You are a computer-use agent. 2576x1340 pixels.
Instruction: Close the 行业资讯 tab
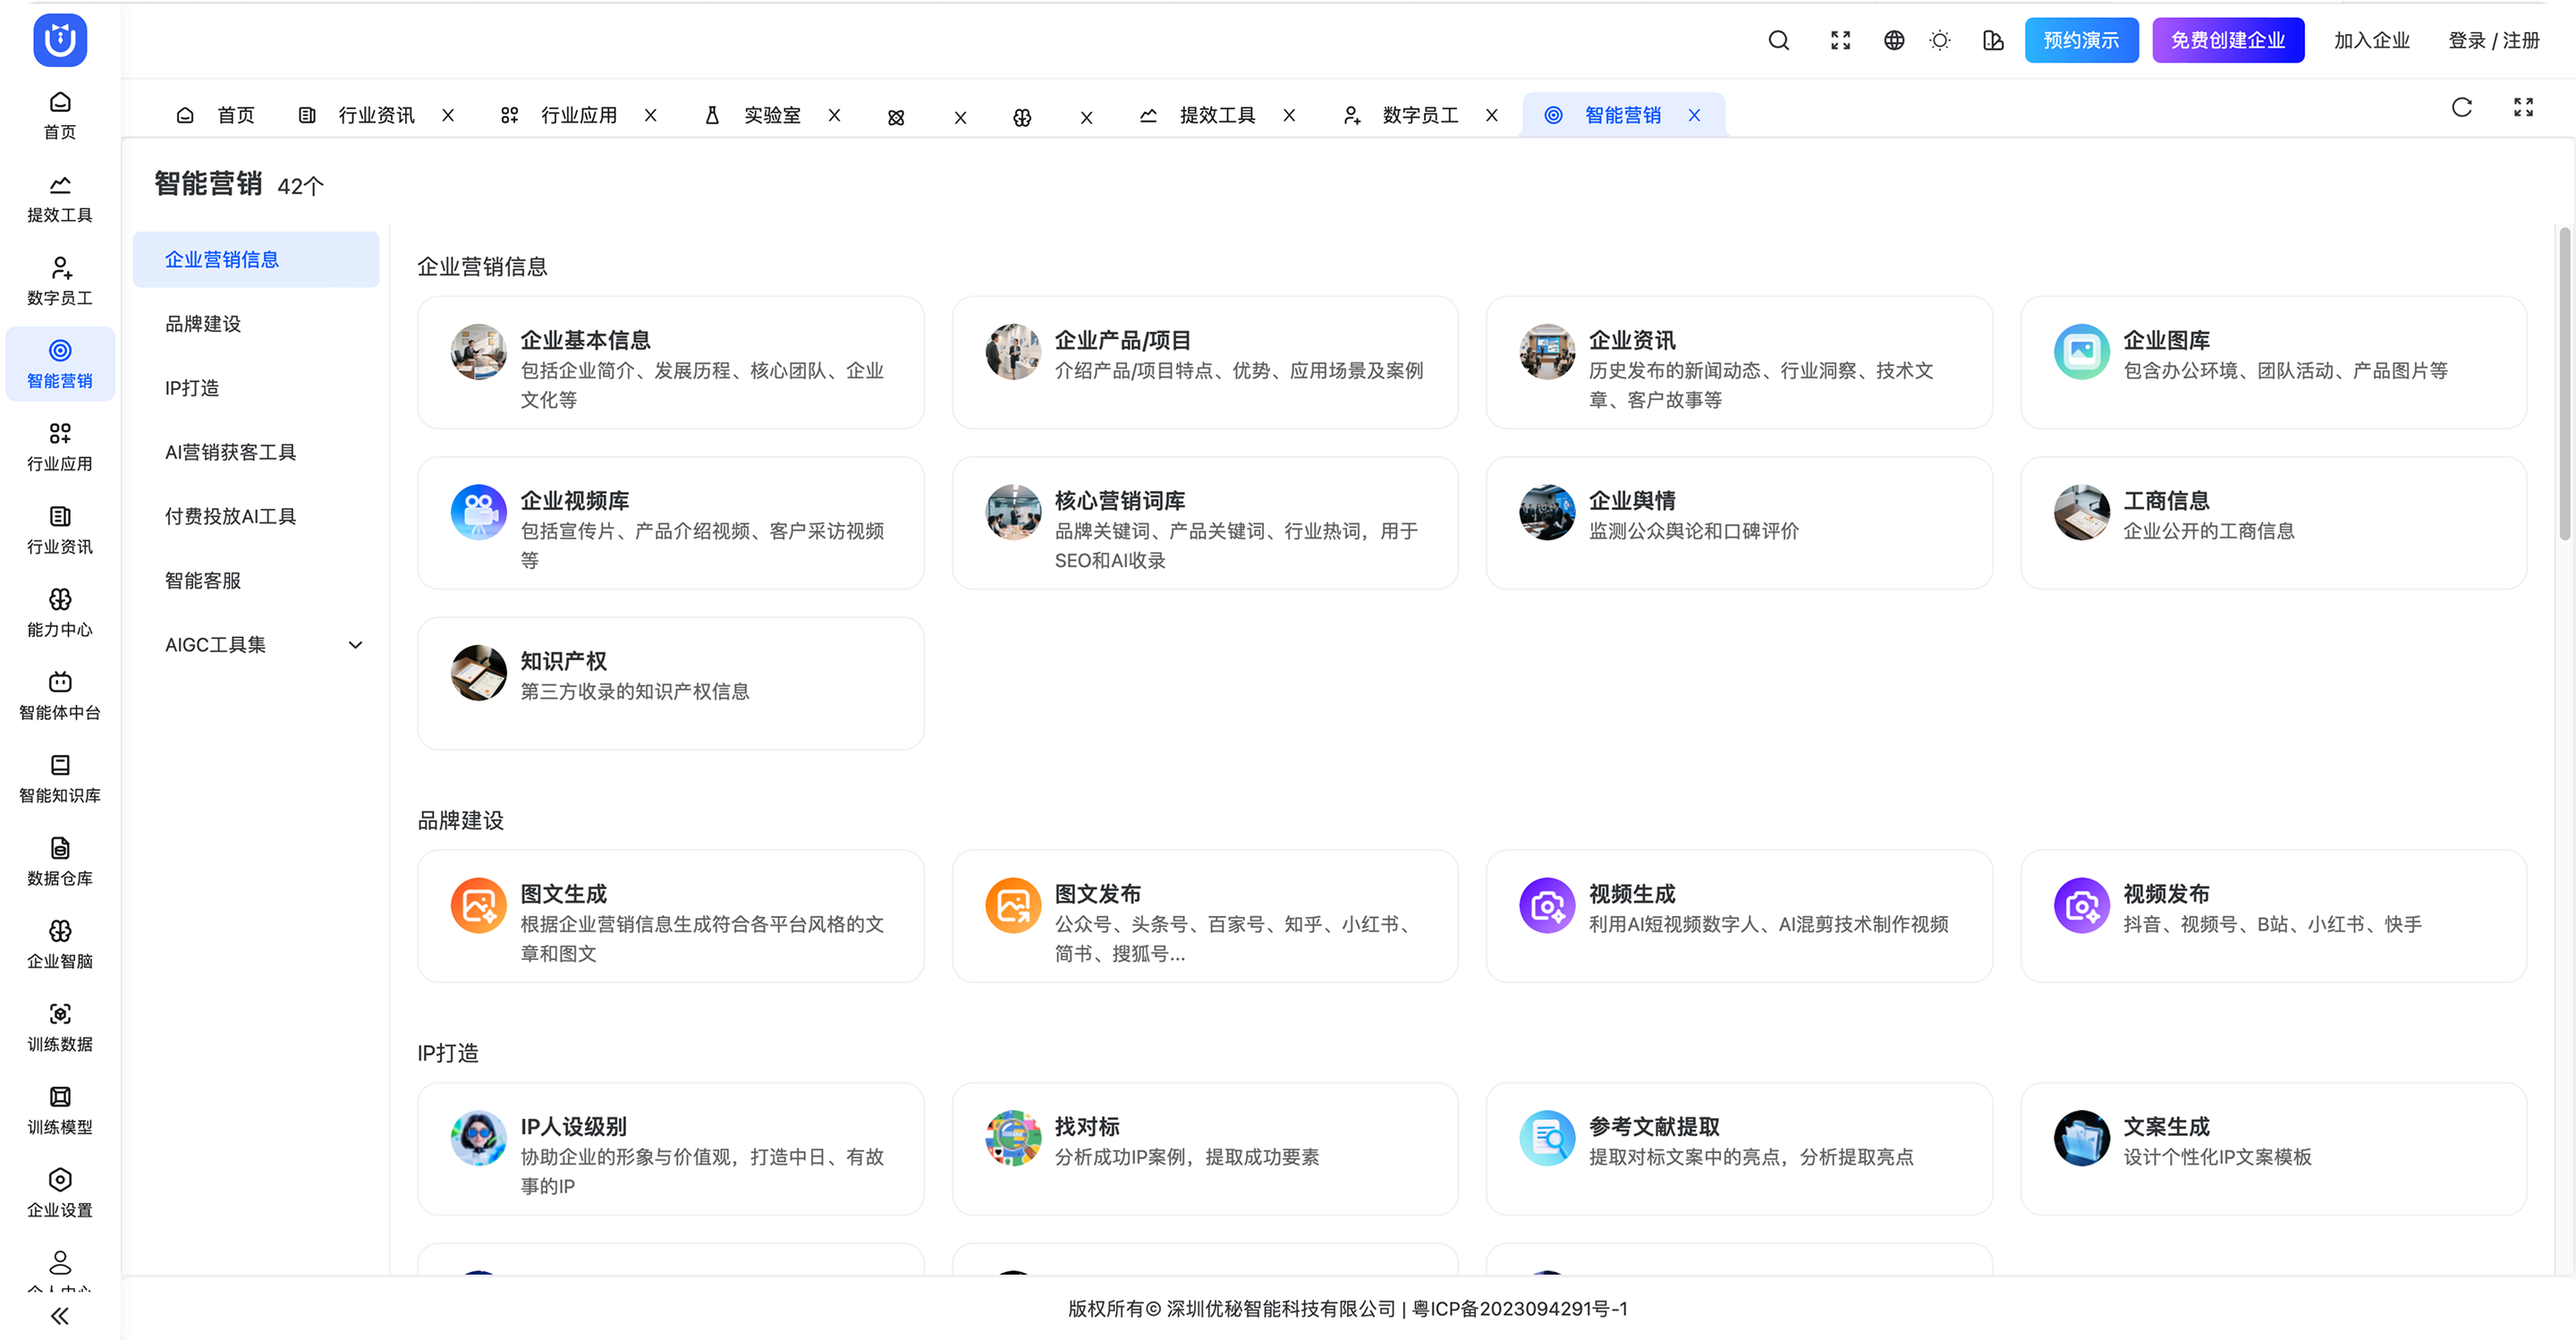pyautogui.click(x=448, y=116)
